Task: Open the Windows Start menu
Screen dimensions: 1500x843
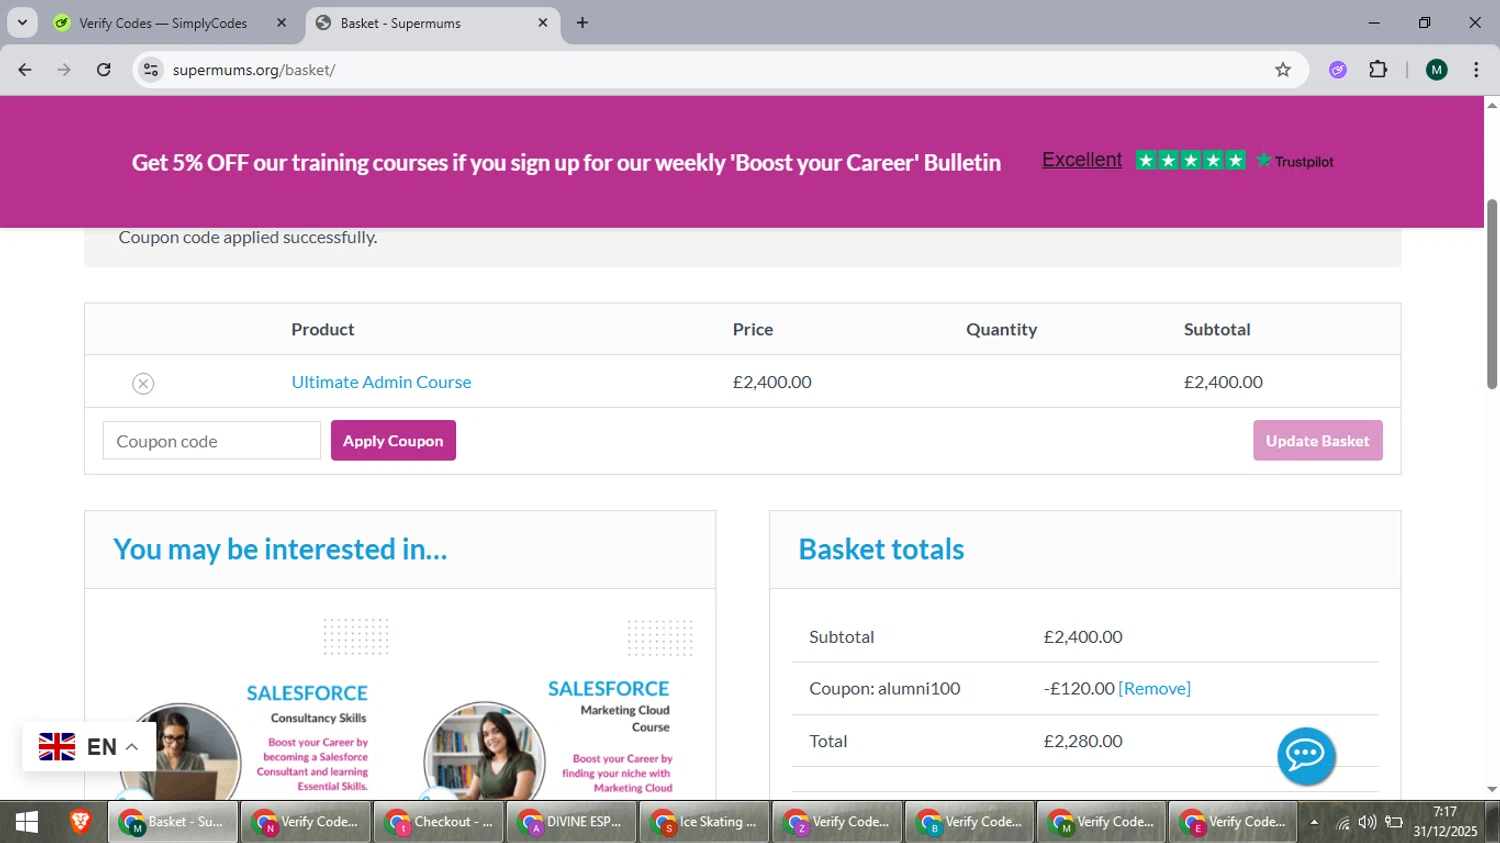Action: pyautogui.click(x=27, y=822)
